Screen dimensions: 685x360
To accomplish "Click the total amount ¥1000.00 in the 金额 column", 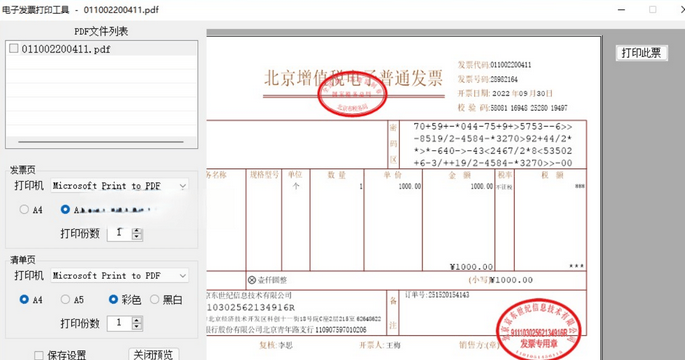I will click(471, 267).
